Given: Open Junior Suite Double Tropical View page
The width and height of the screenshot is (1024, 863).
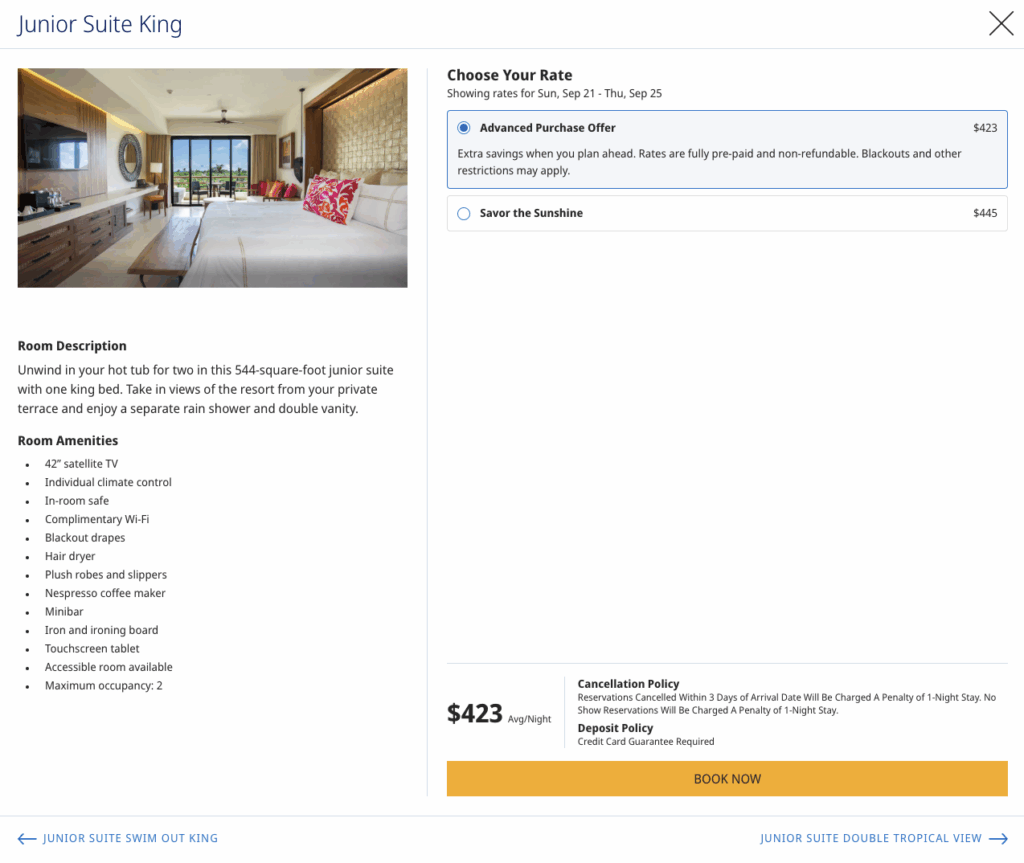Looking at the screenshot, I should point(868,838).
